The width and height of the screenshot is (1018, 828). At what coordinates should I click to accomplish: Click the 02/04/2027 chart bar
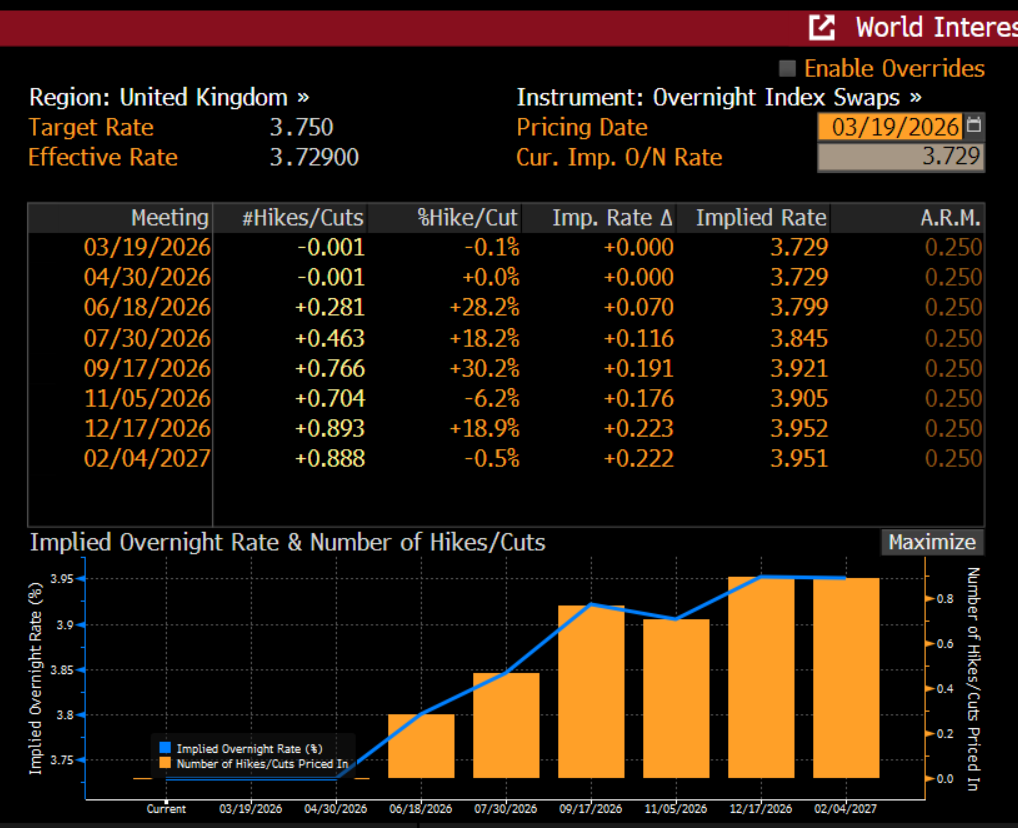pos(846,678)
